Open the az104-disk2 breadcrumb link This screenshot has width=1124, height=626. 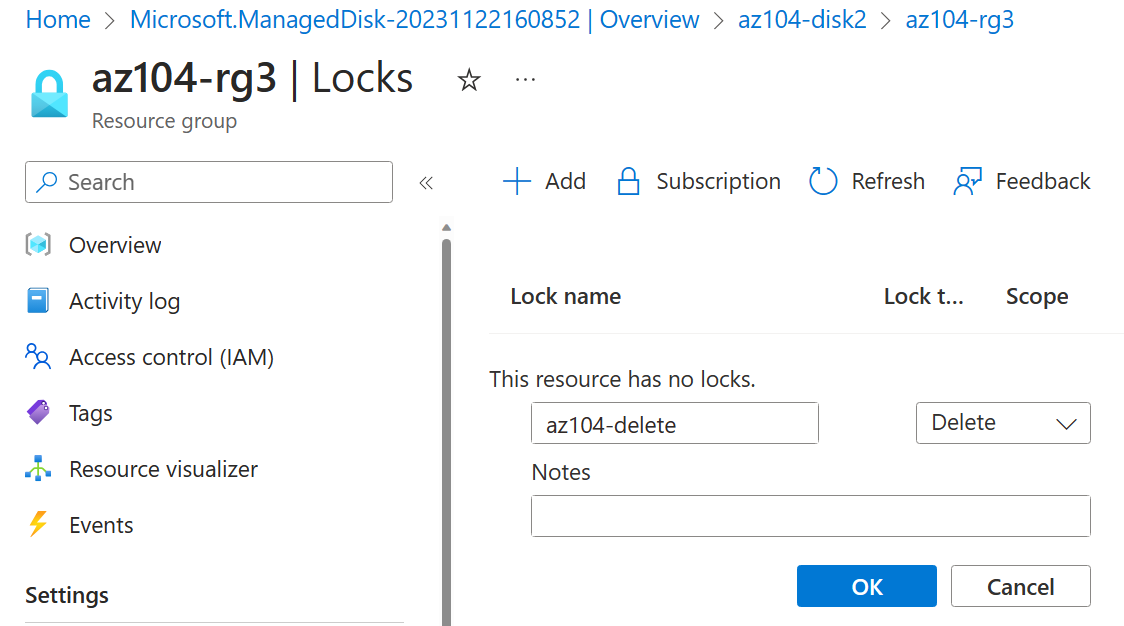(x=802, y=20)
